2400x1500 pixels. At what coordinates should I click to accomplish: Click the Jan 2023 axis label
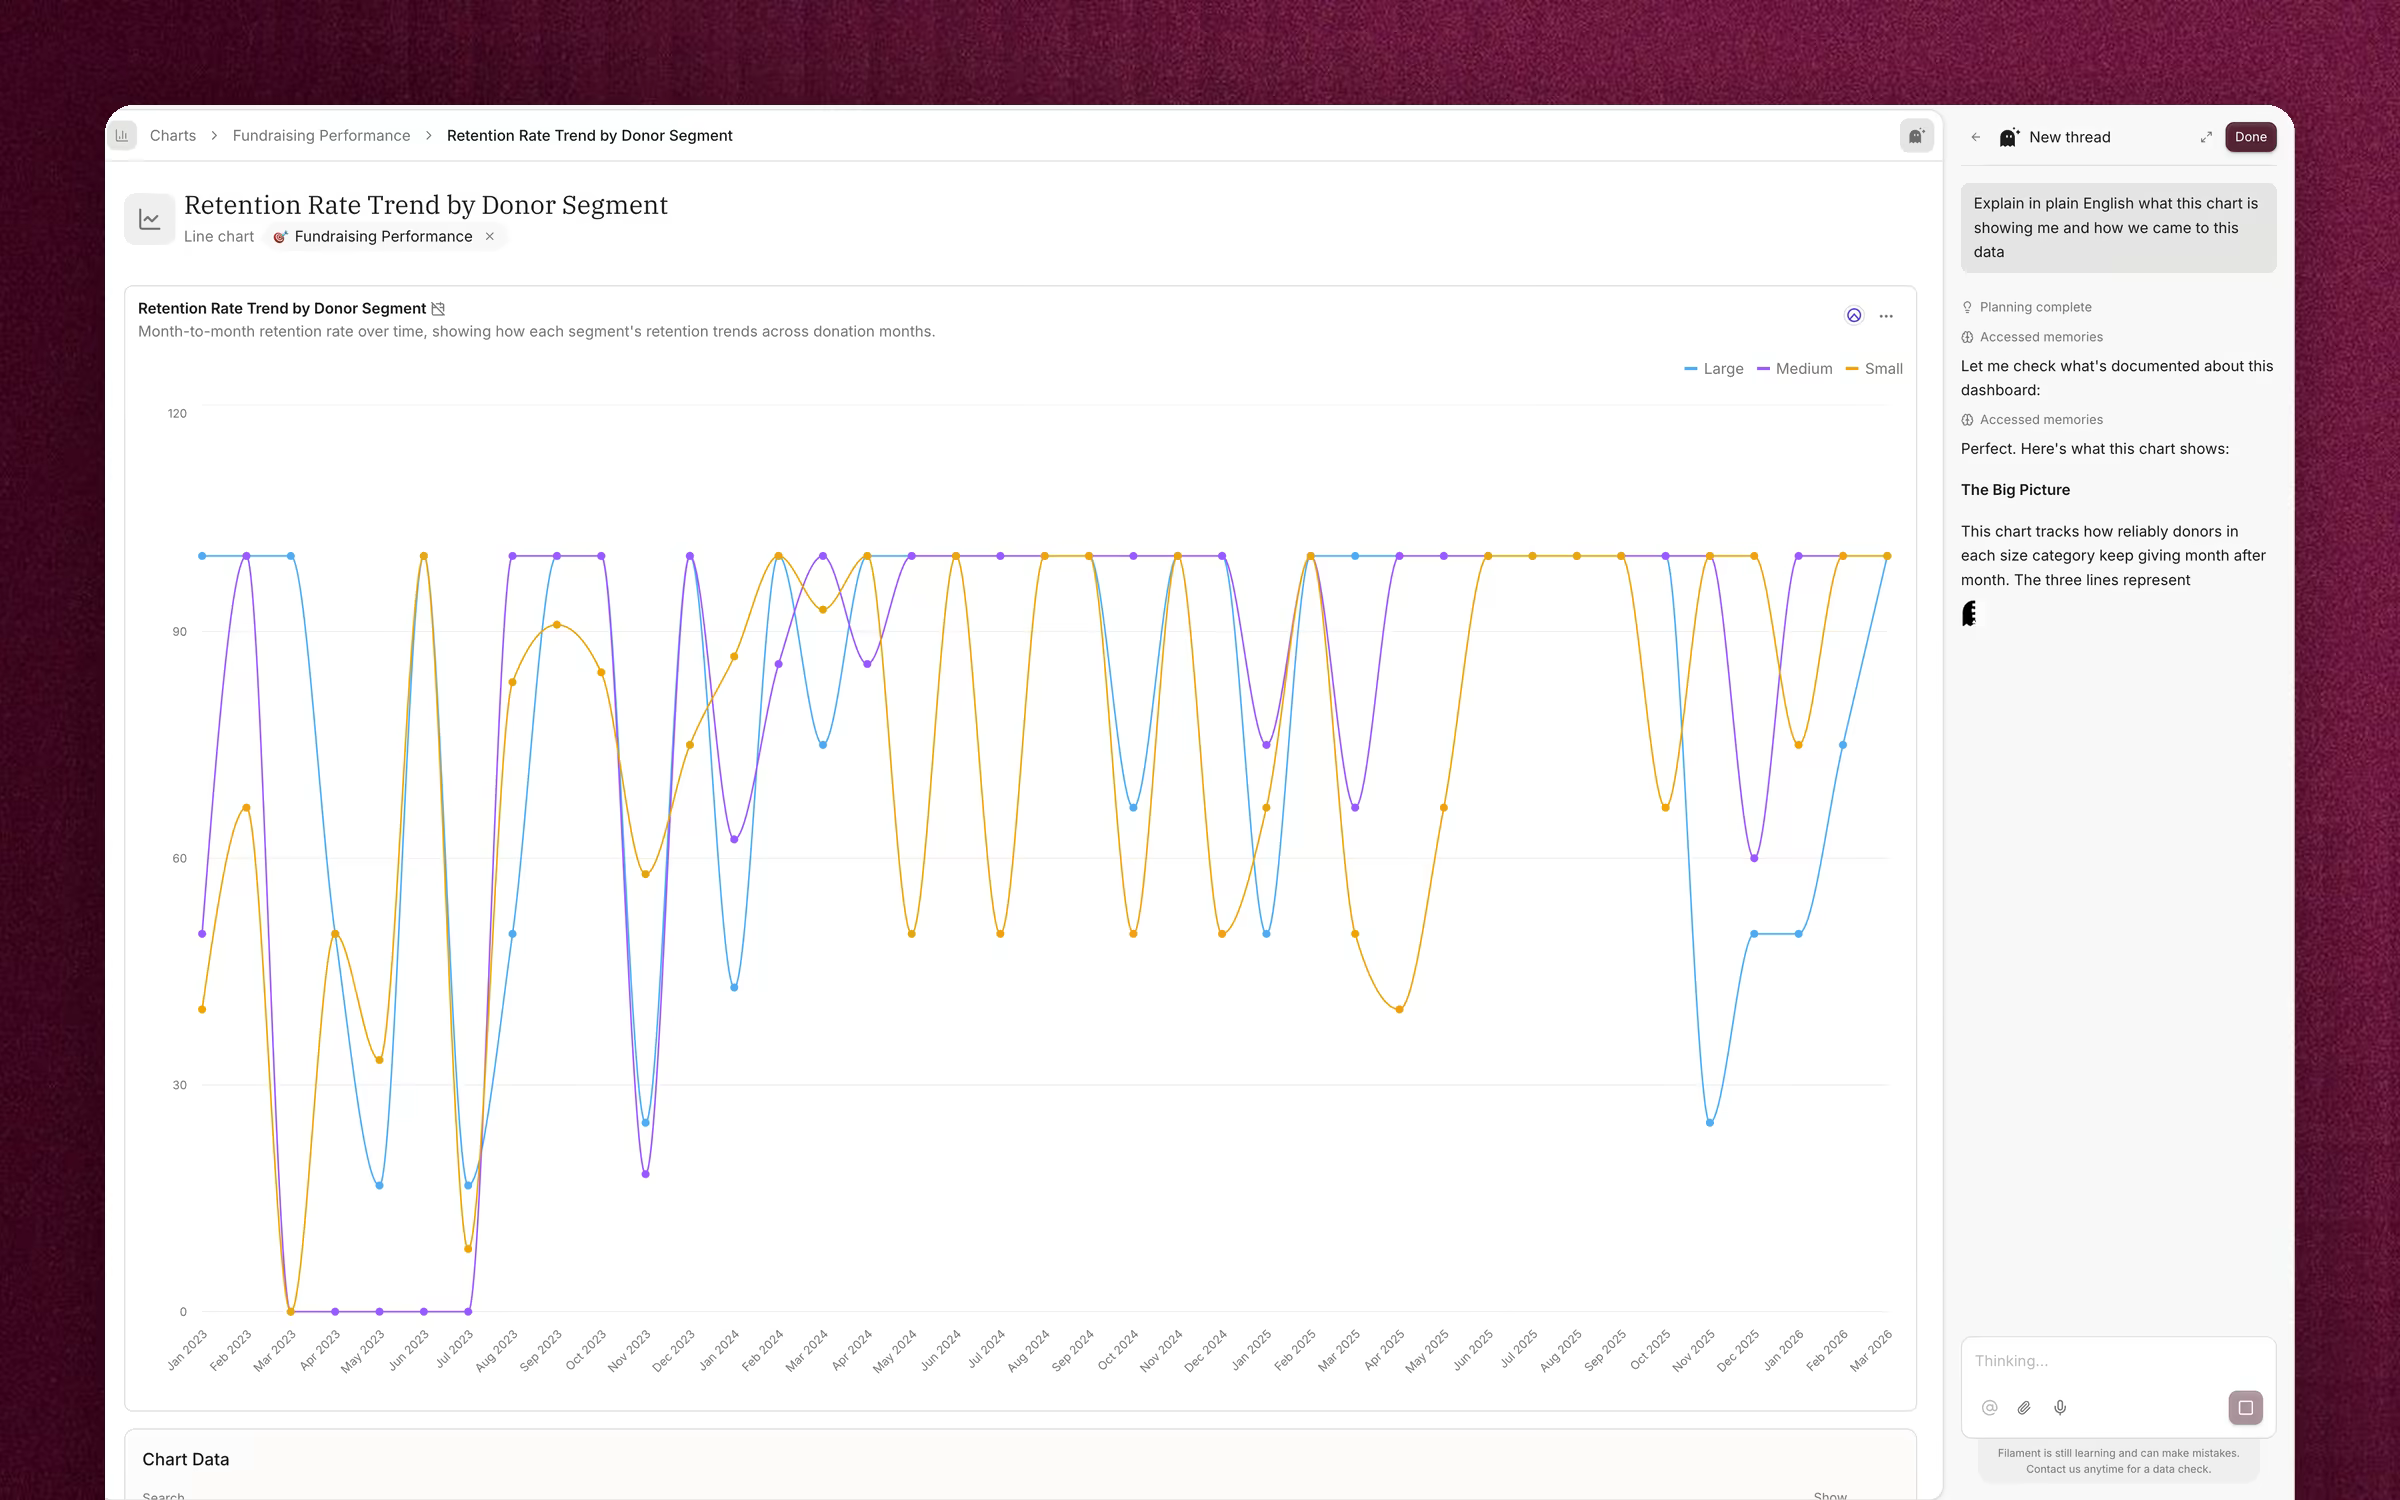(187, 1350)
